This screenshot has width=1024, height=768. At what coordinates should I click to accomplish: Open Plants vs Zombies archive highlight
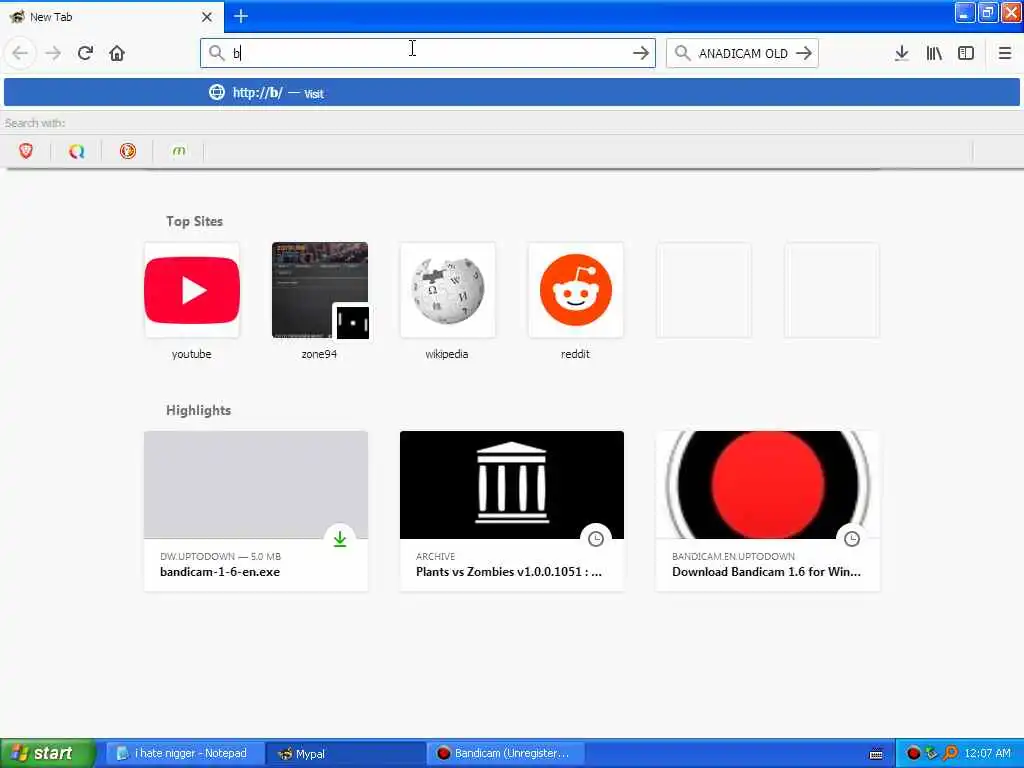(512, 511)
